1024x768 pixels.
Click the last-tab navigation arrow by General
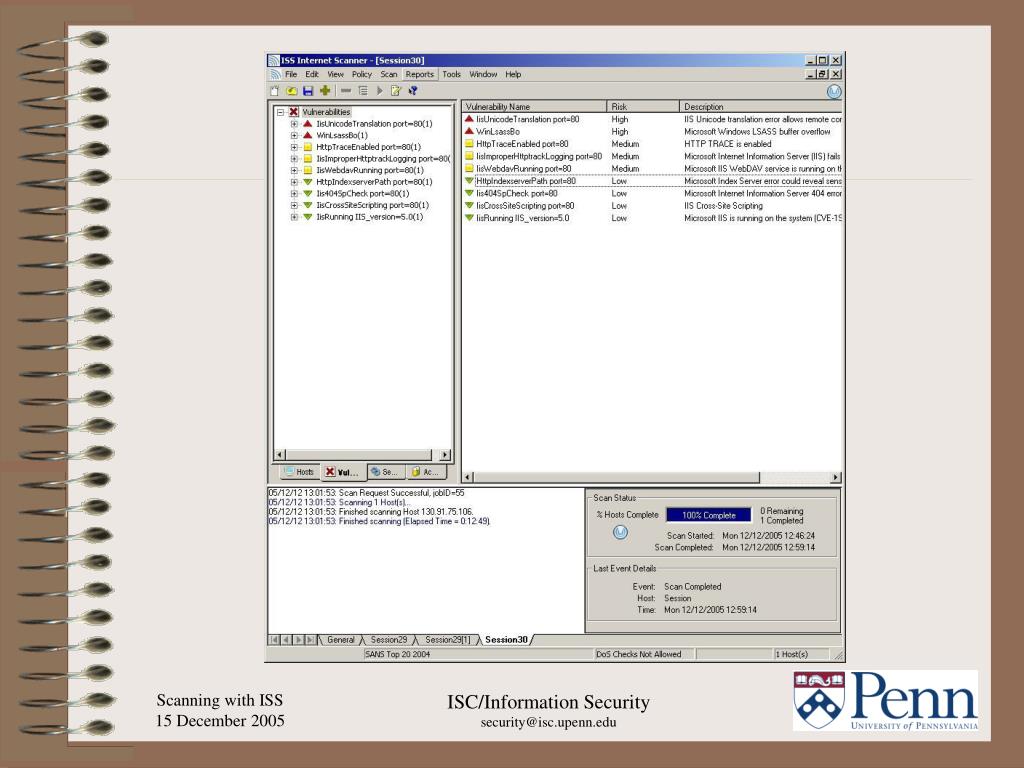[x=311, y=640]
